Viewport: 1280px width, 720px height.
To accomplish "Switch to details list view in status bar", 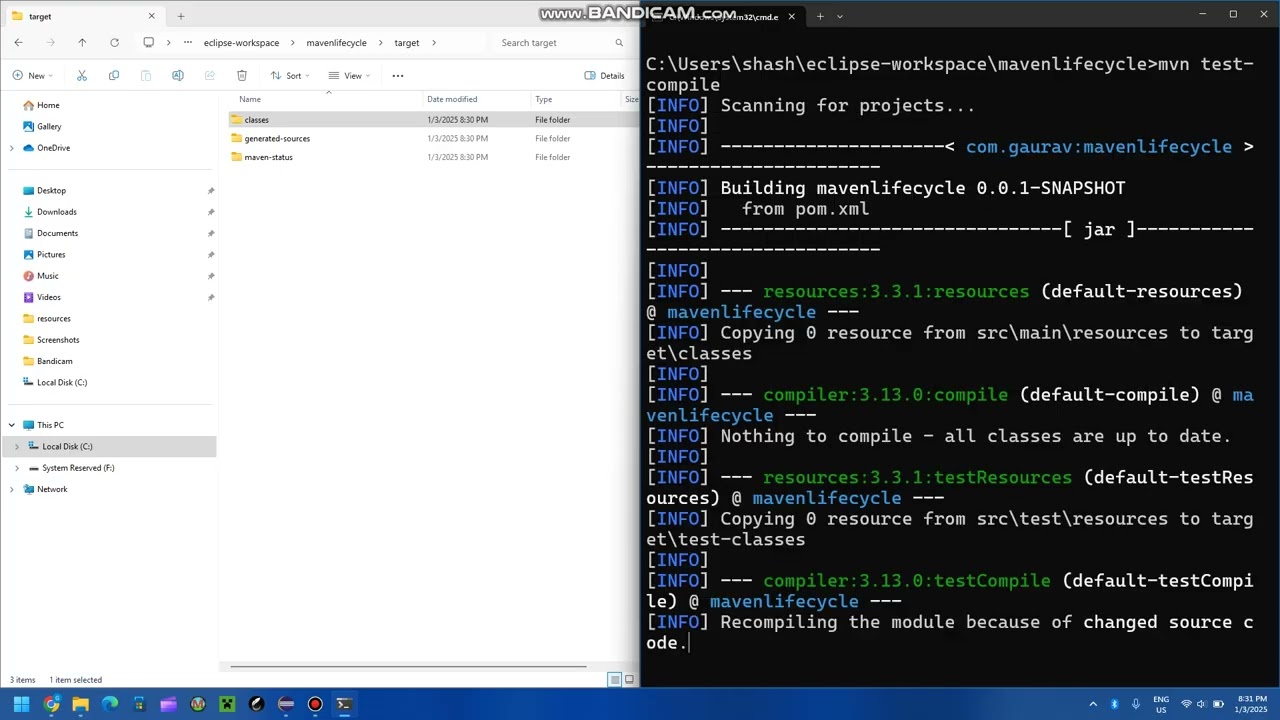I will [615, 680].
